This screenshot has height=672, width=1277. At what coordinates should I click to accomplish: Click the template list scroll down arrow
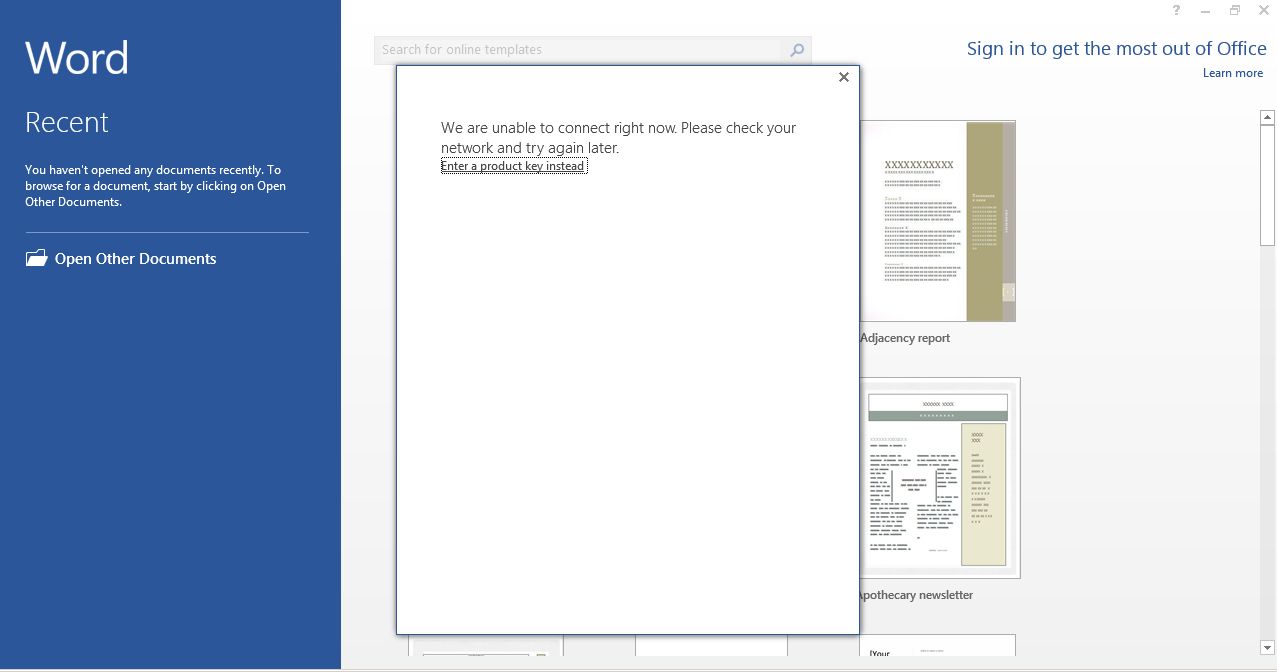tap(1267, 648)
